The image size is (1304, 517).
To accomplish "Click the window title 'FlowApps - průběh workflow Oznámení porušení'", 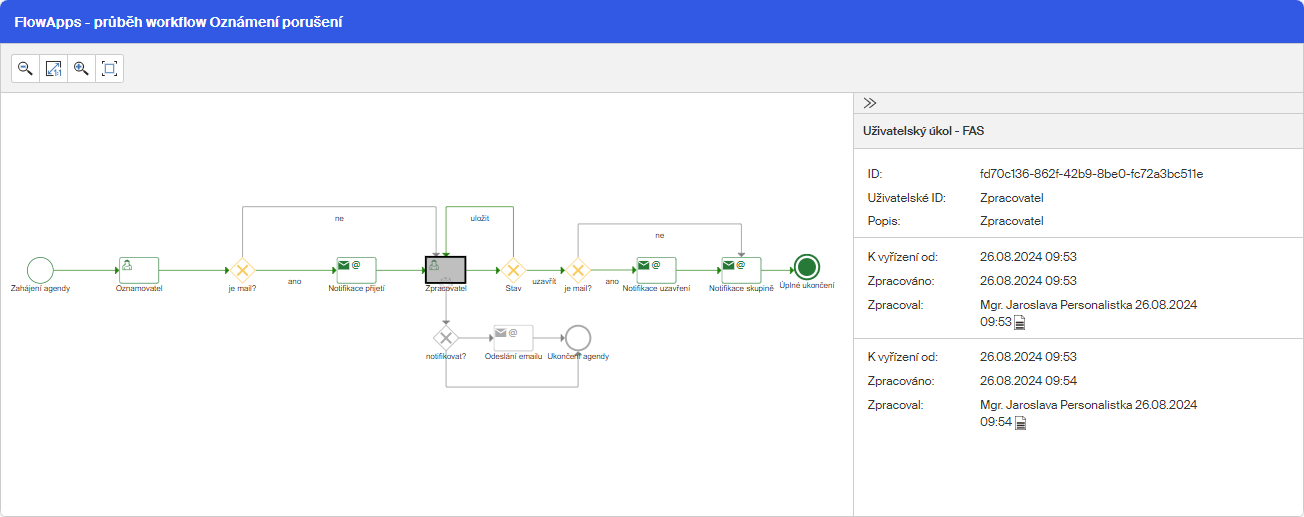I will coord(178,21).
